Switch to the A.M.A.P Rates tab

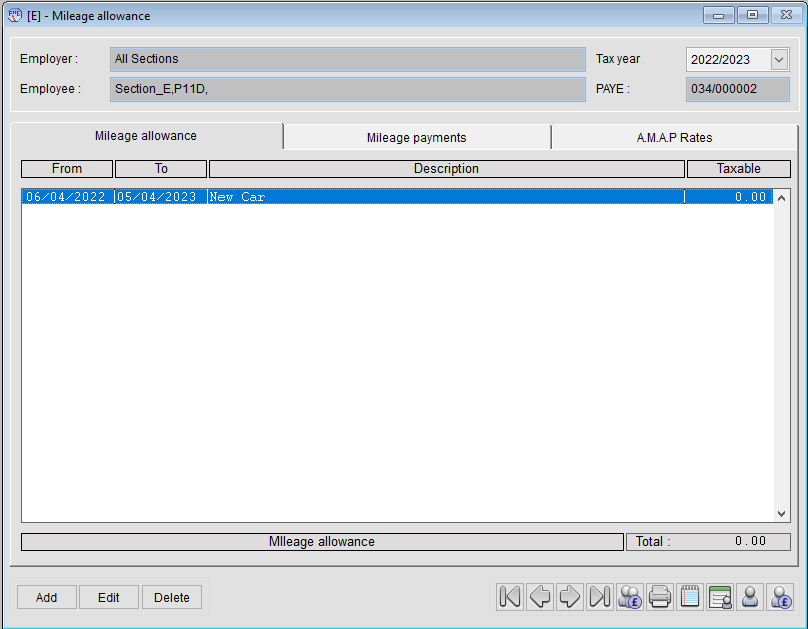click(674, 138)
